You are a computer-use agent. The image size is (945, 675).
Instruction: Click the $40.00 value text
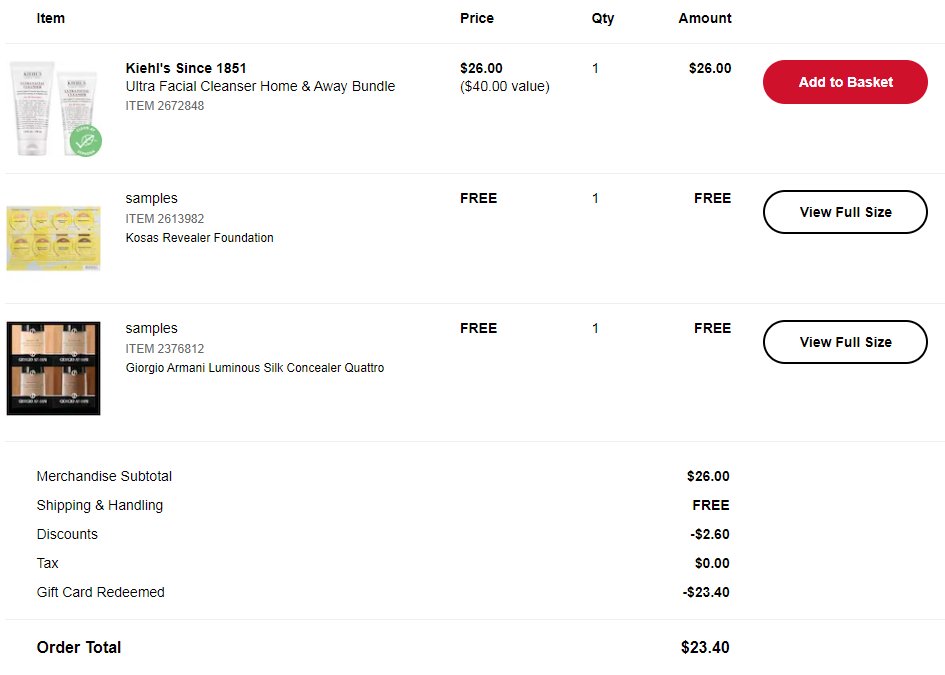504,87
